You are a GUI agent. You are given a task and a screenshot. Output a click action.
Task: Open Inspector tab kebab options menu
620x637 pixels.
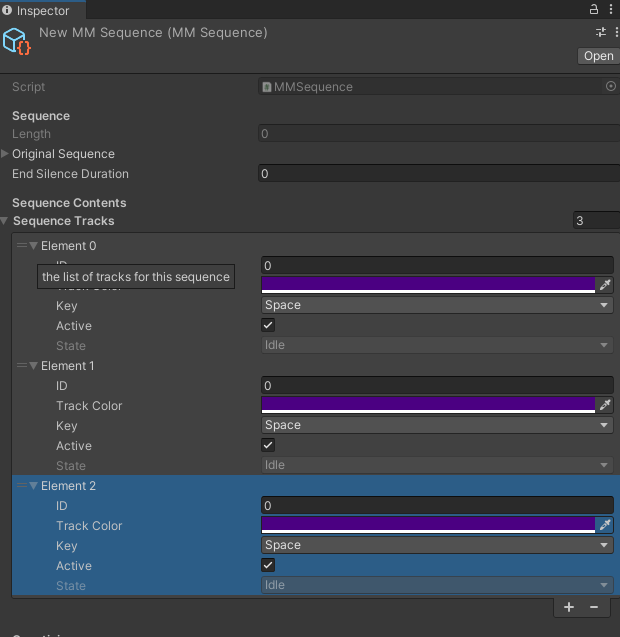(611, 9)
